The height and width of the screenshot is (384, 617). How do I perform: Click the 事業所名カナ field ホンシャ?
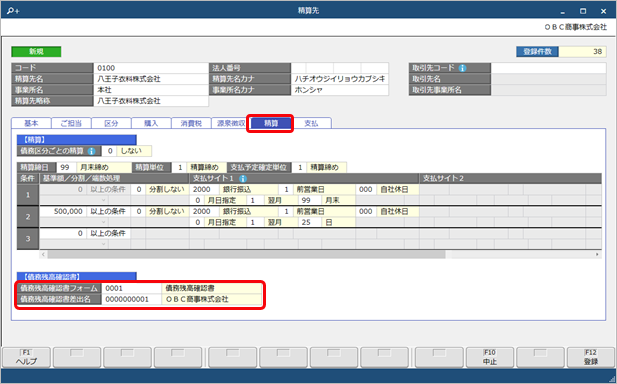click(x=340, y=90)
